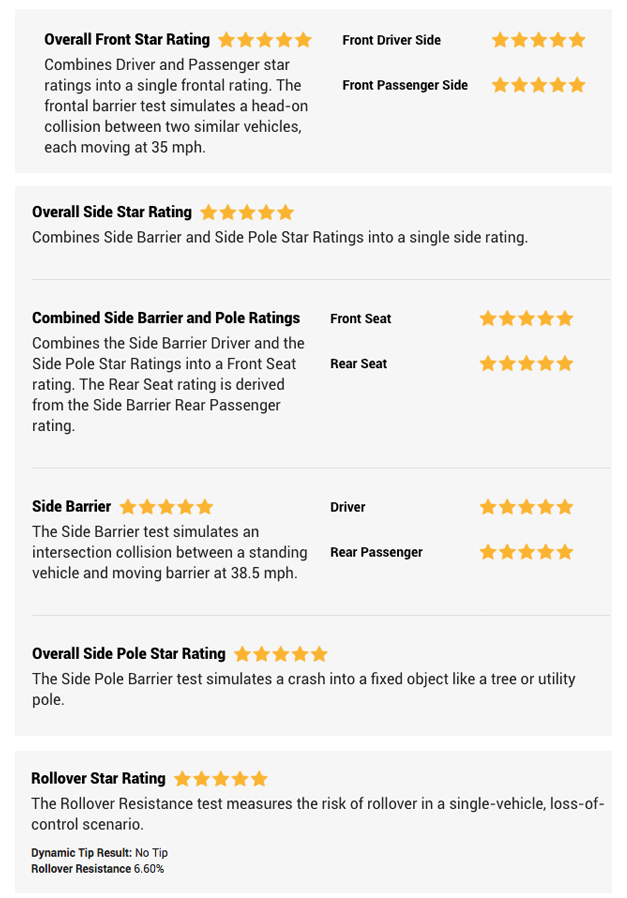The height and width of the screenshot is (898, 627).
Task: Click the Overall Side Pole rating stars
Action: [x=281, y=654]
